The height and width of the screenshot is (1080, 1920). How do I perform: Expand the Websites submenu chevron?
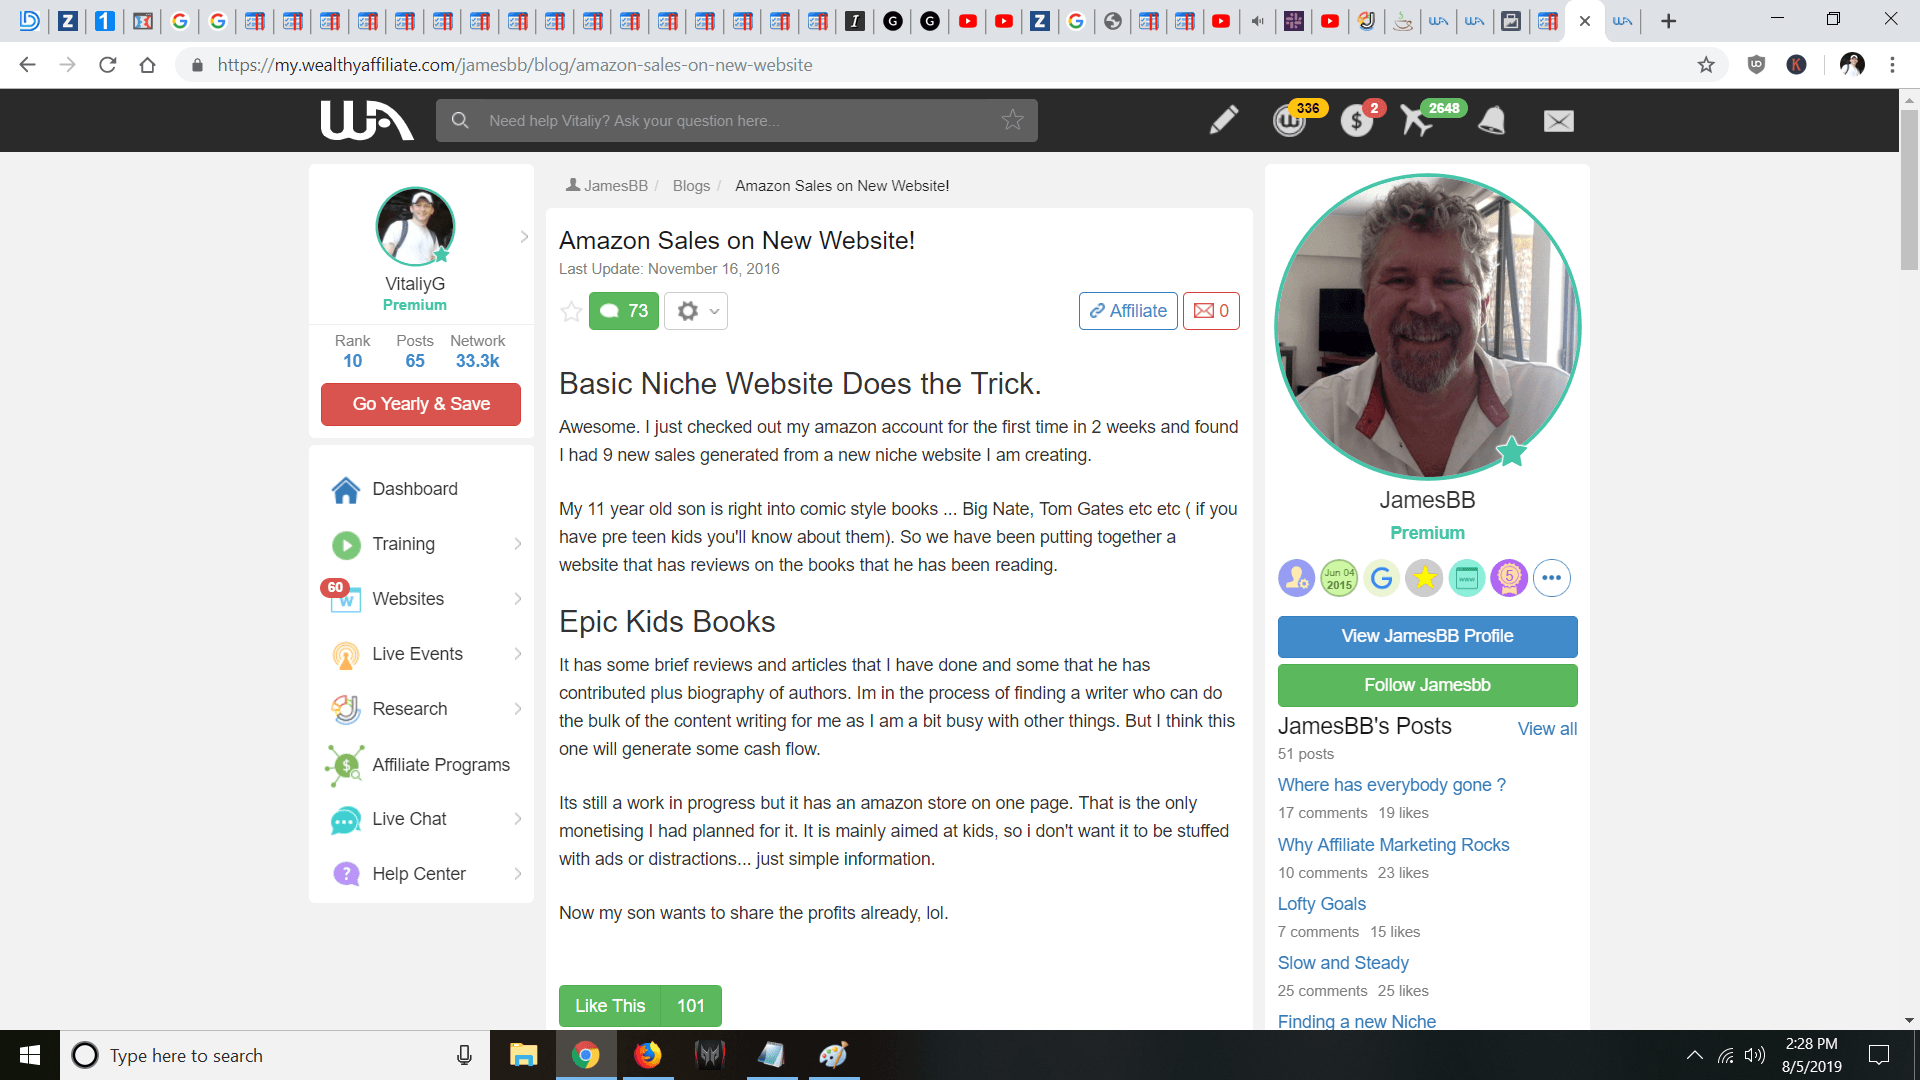[518, 599]
